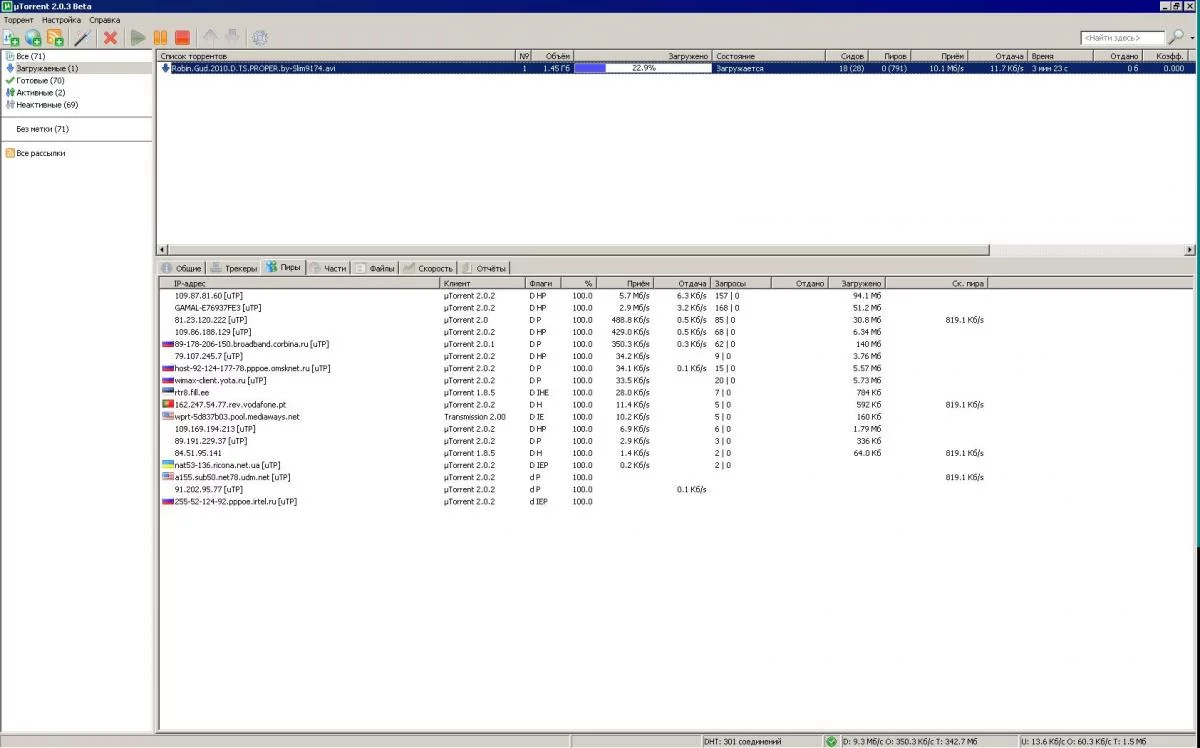Screen dimensions: 1200x748
Task: Select the Robin.Gud.2010 torrent row
Action: point(675,68)
